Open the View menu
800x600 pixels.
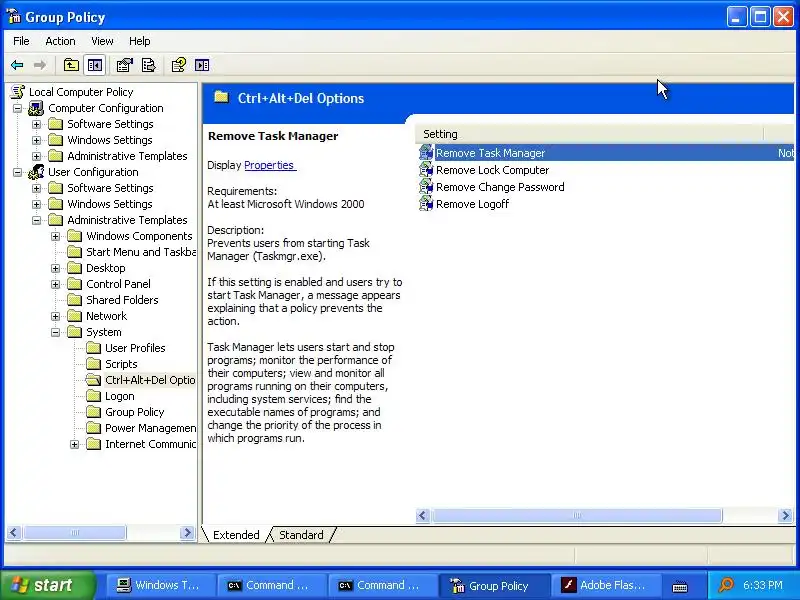click(102, 41)
